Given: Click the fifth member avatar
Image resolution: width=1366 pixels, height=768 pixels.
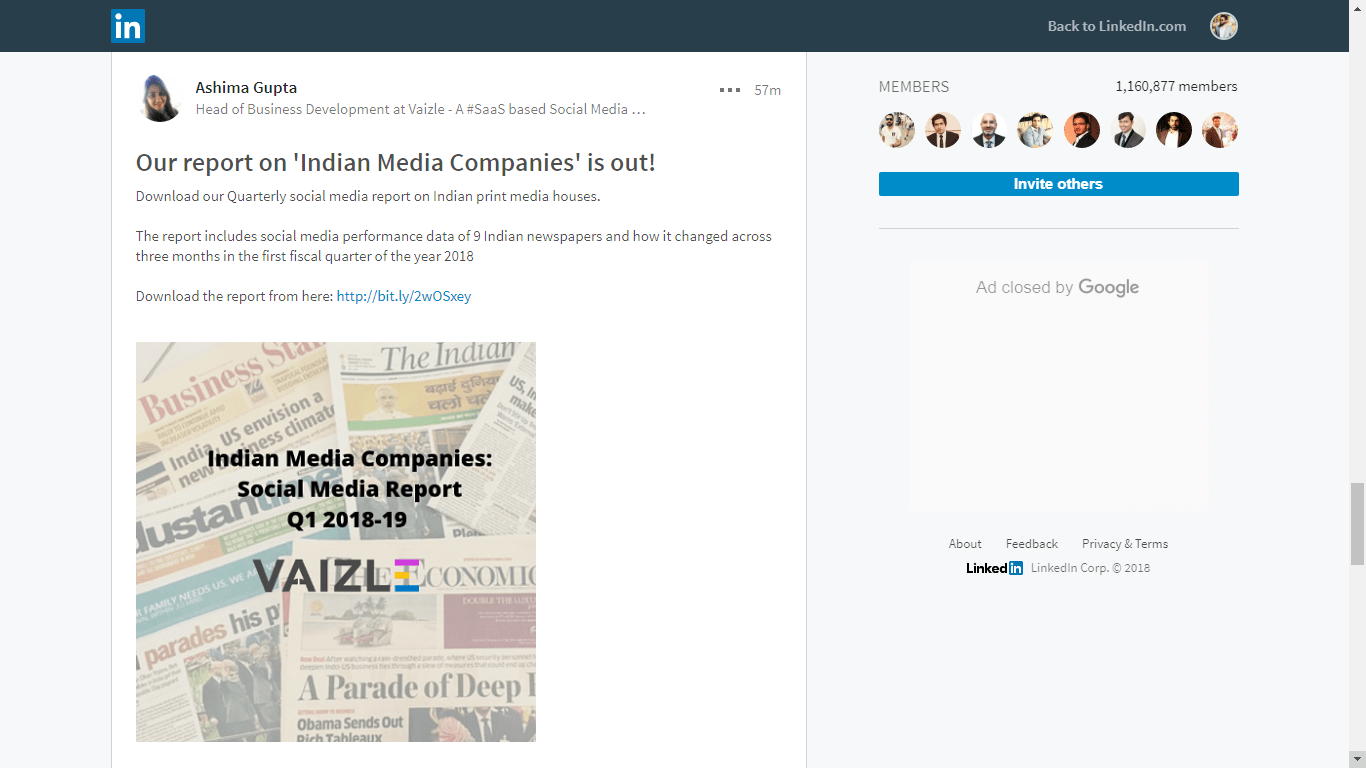Looking at the screenshot, I should (x=1082, y=130).
